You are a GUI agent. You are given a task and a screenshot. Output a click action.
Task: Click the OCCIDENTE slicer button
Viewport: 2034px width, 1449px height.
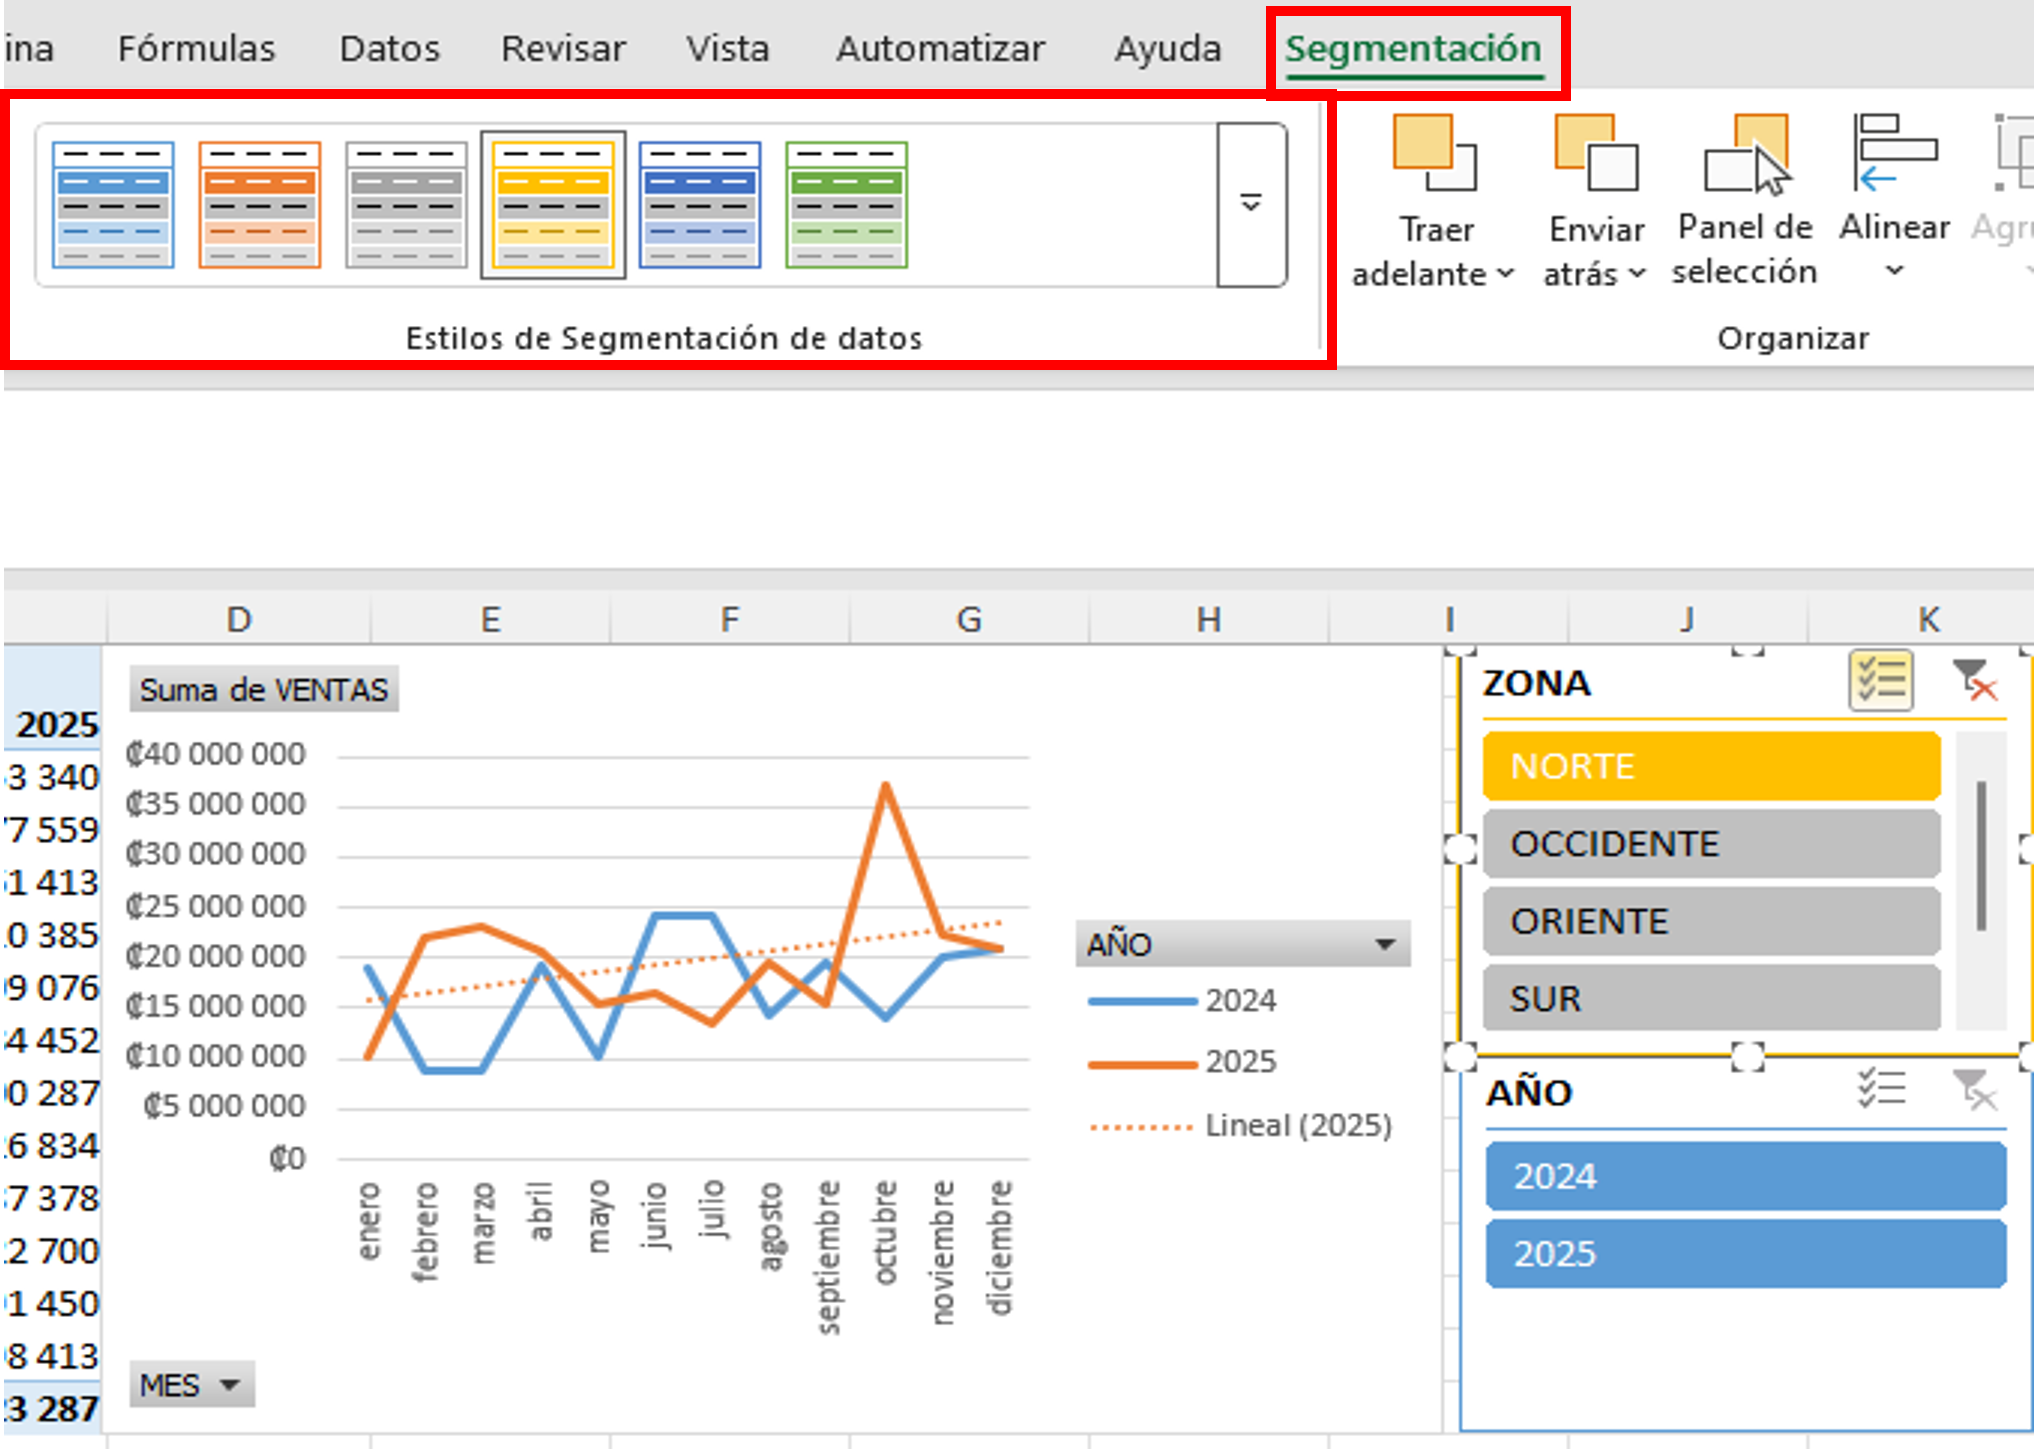click(1711, 844)
